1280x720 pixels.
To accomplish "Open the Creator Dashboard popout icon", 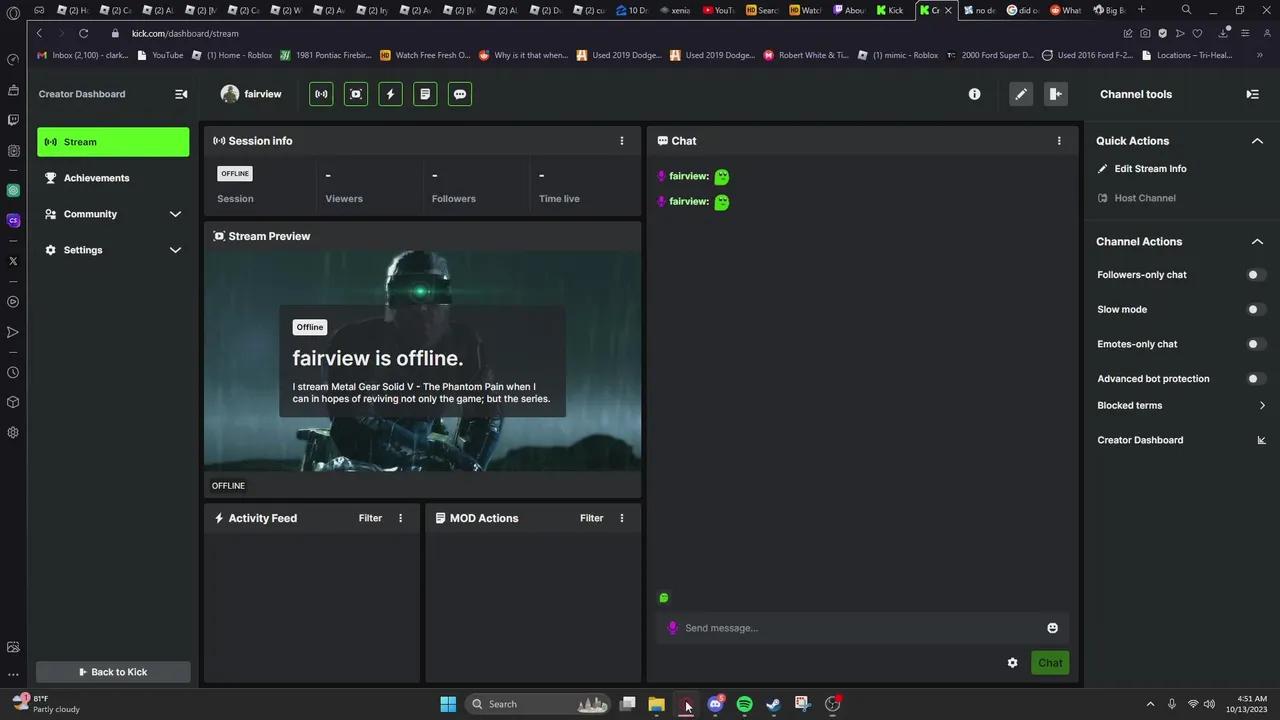I will 1261,440.
